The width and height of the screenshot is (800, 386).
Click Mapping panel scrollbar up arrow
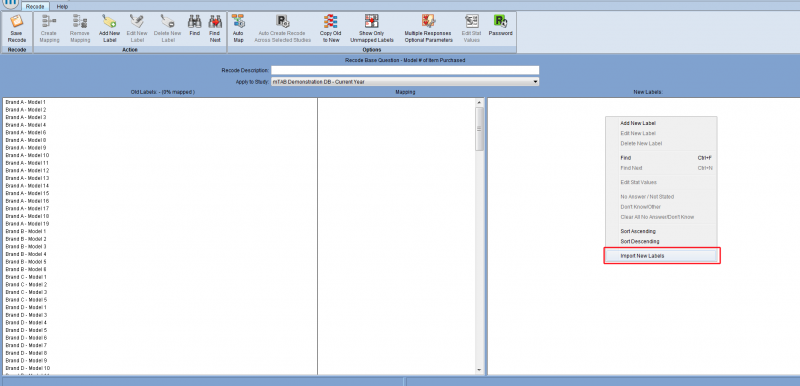click(x=479, y=102)
